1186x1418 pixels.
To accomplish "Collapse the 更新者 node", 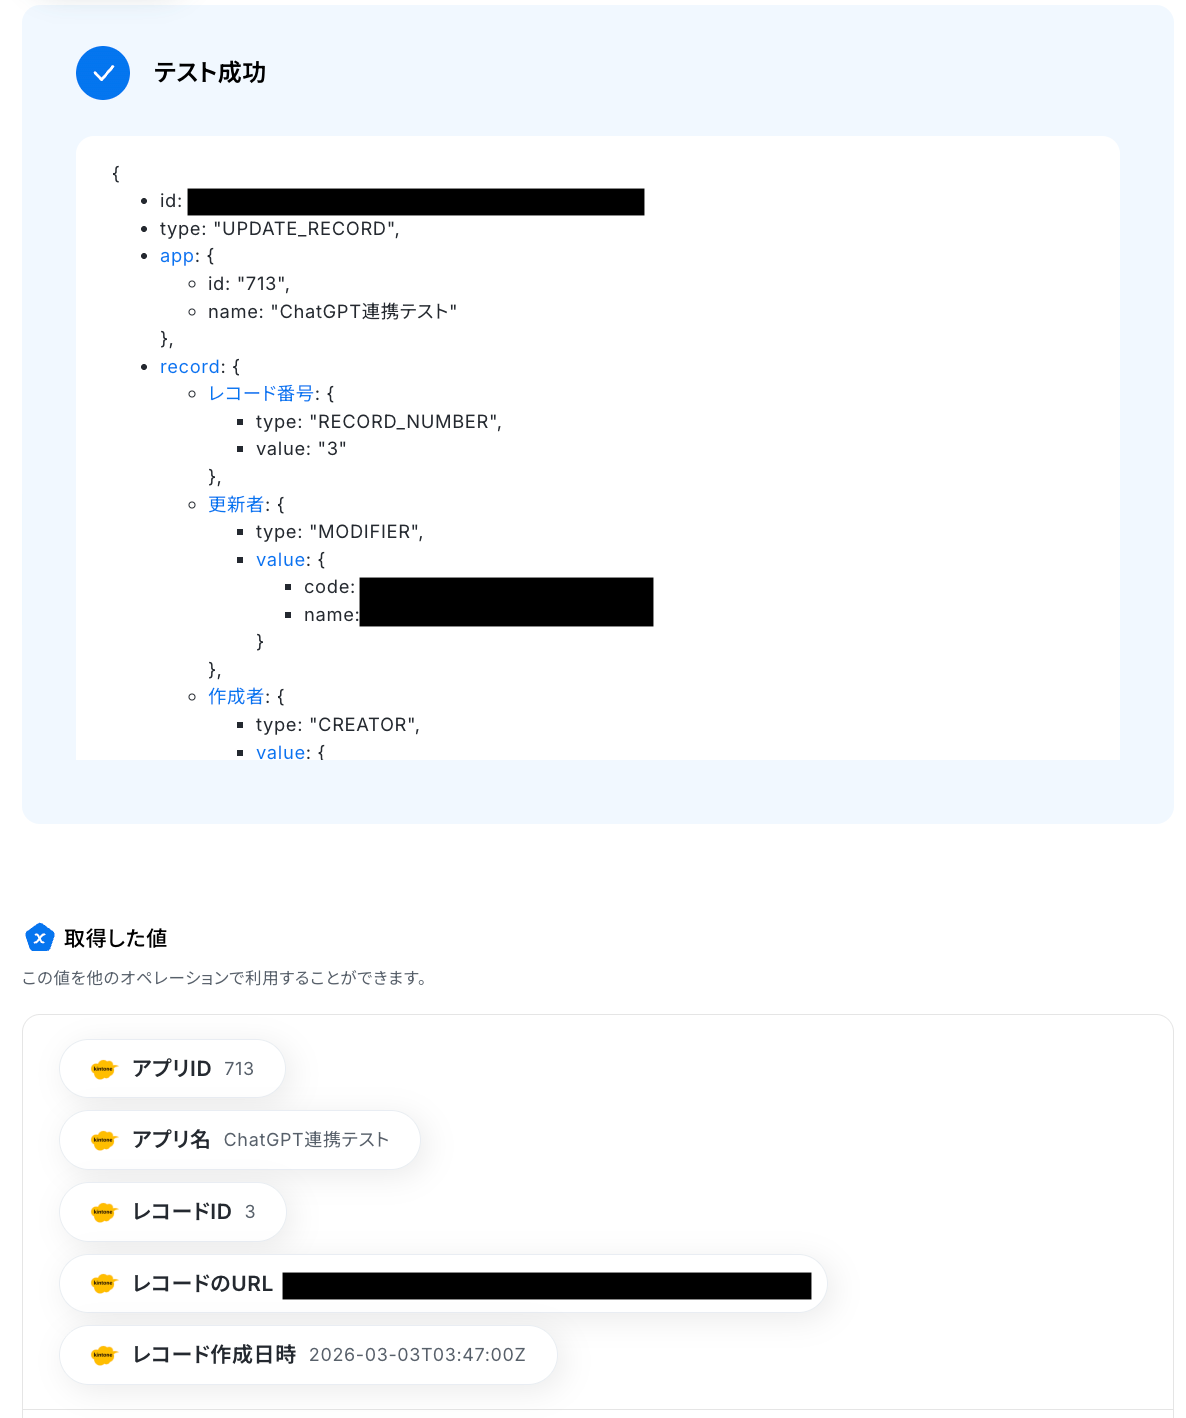I will [x=236, y=504].
